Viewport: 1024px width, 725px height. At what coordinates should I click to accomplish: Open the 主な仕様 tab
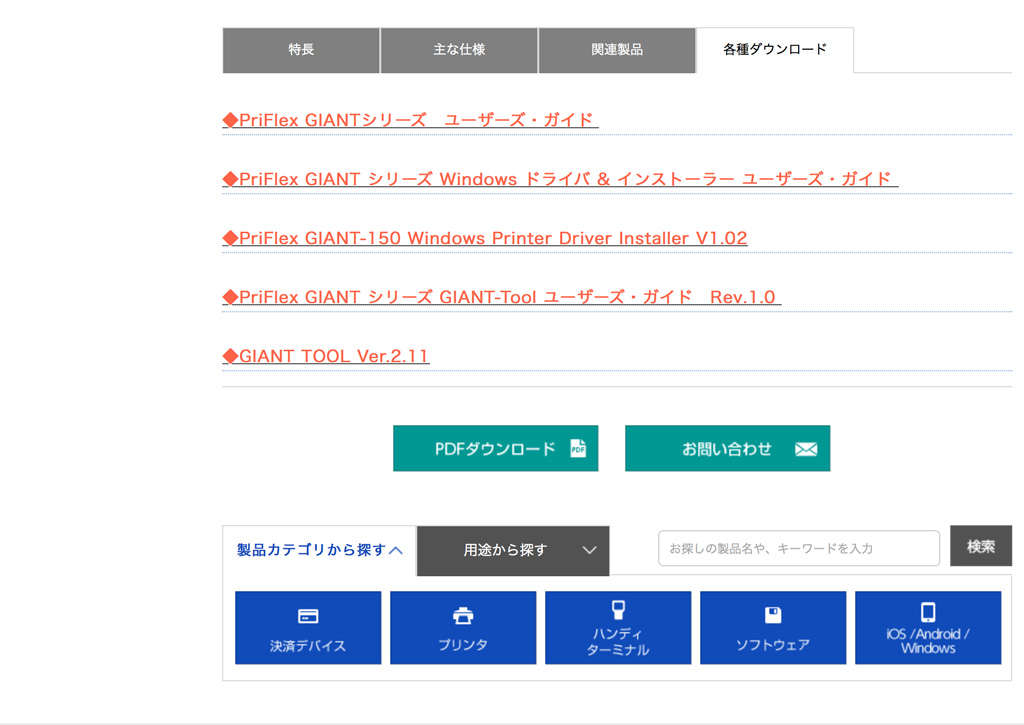(458, 50)
